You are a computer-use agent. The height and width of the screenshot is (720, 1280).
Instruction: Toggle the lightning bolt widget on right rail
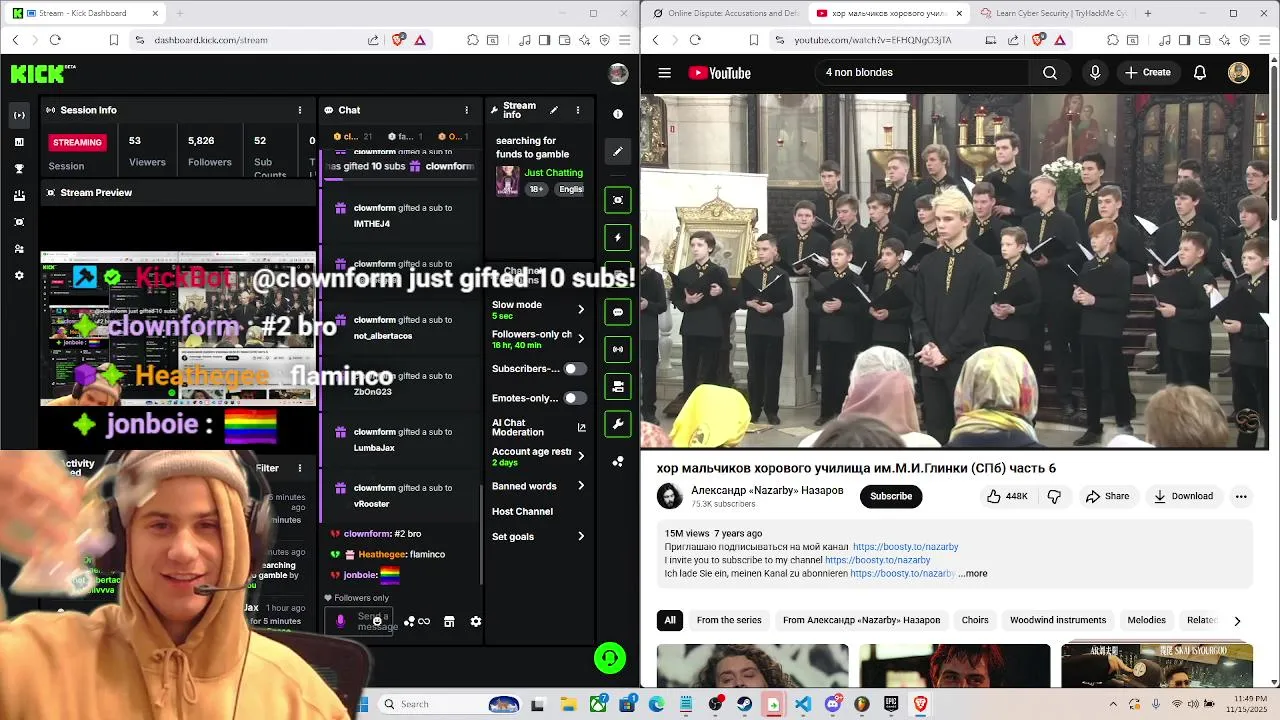[x=618, y=237]
